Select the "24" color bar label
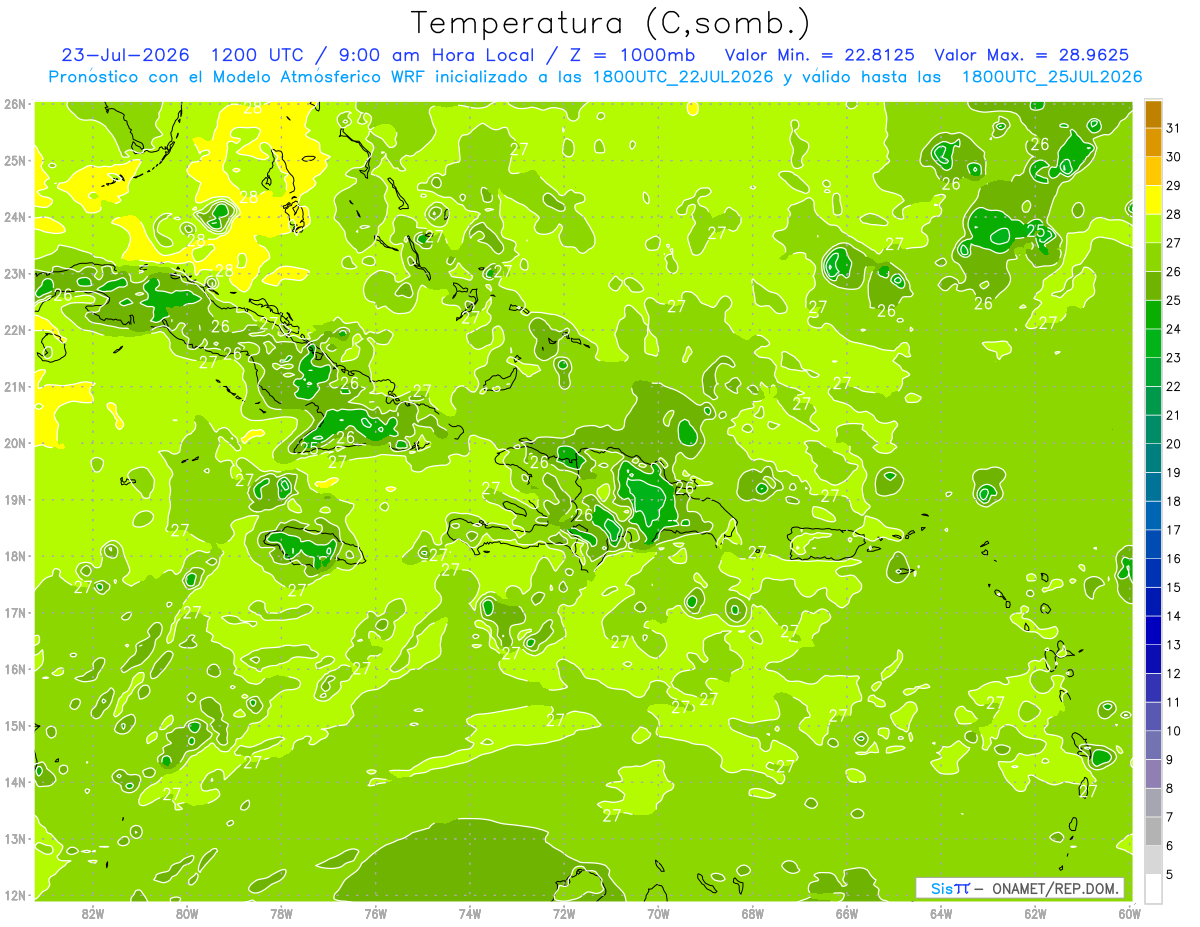 tap(1174, 329)
